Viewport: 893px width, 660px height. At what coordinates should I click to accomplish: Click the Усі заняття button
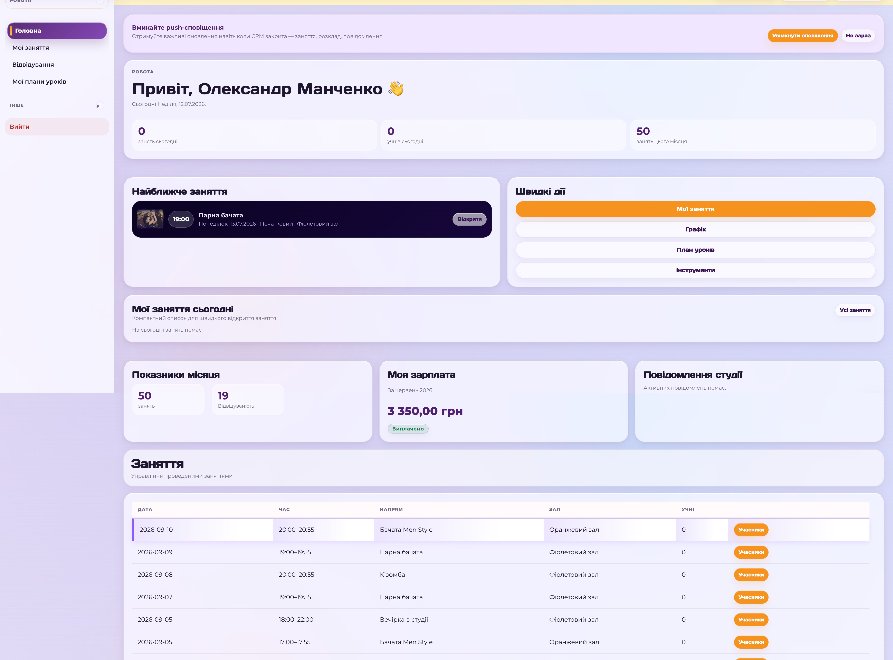point(855,310)
